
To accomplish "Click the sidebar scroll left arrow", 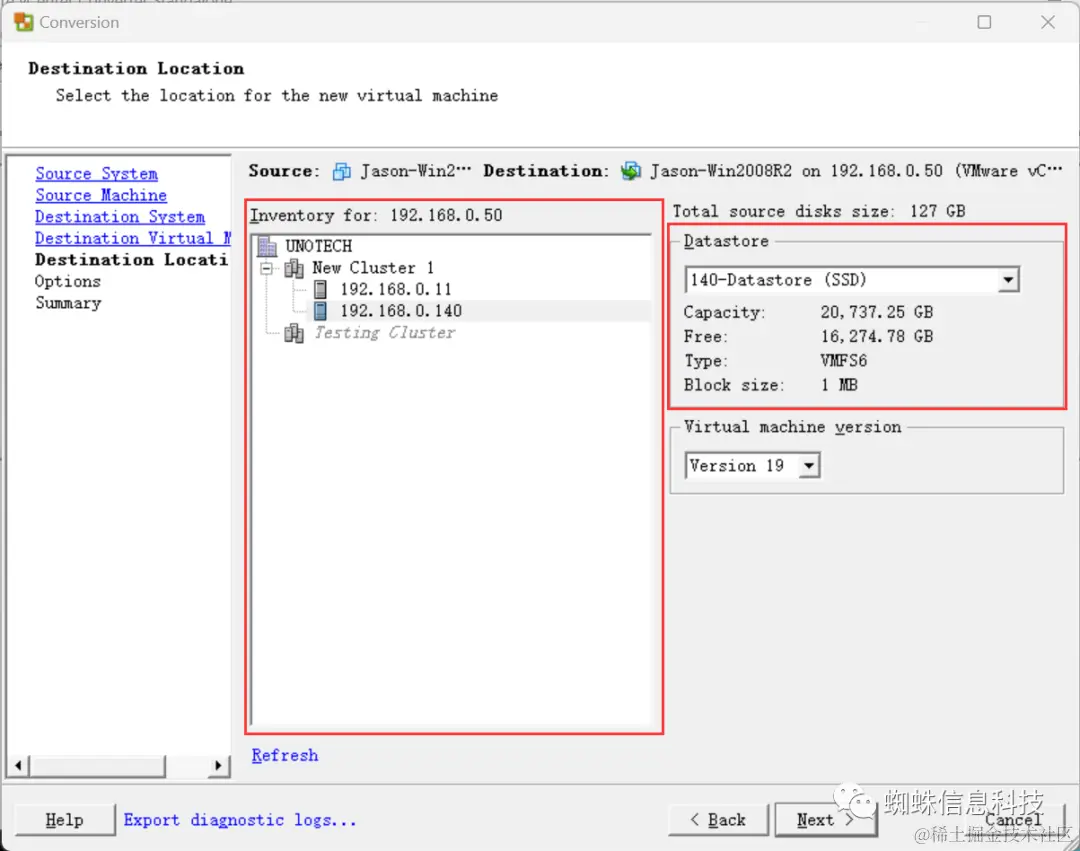I will coord(18,765).
